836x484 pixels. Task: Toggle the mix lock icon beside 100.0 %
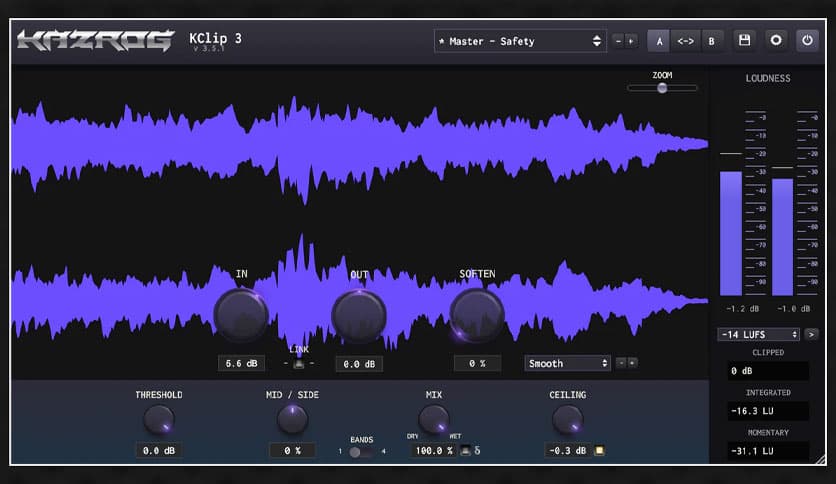(x=465, y=450)
